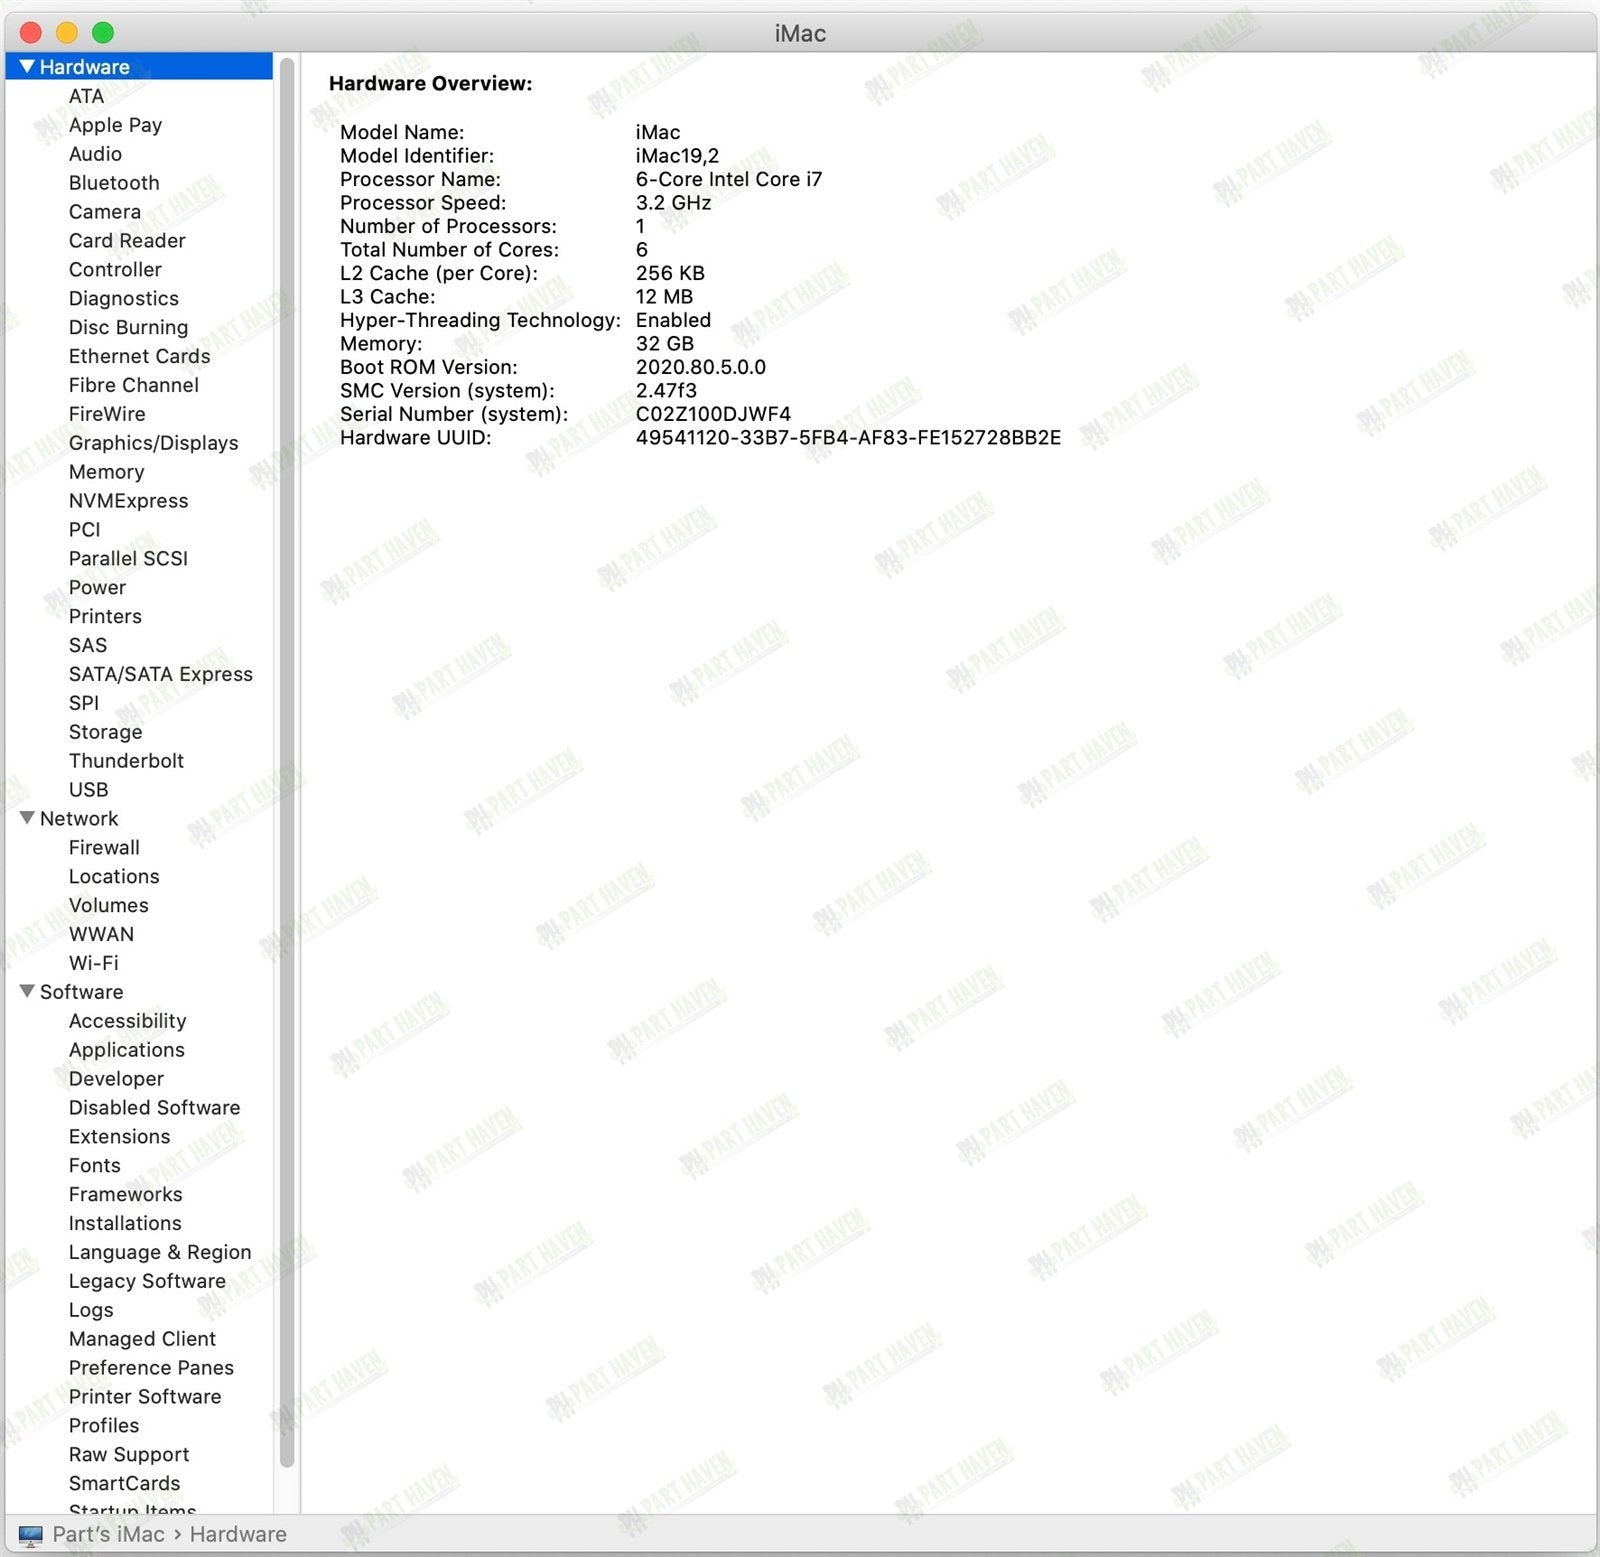Select Volumes under Network
This screenshot has width=1600, height=1557.
[109, 906]
